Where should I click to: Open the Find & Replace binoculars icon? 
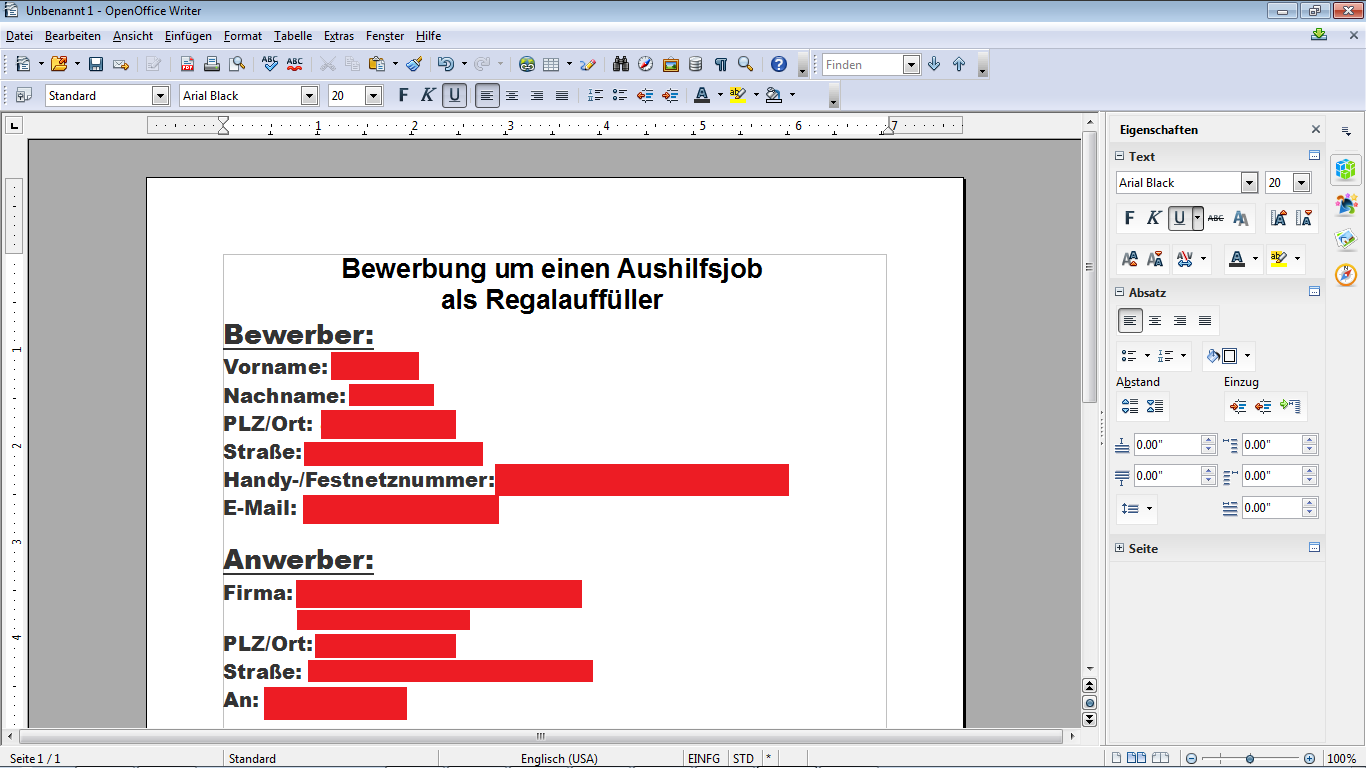click(621, 64)
